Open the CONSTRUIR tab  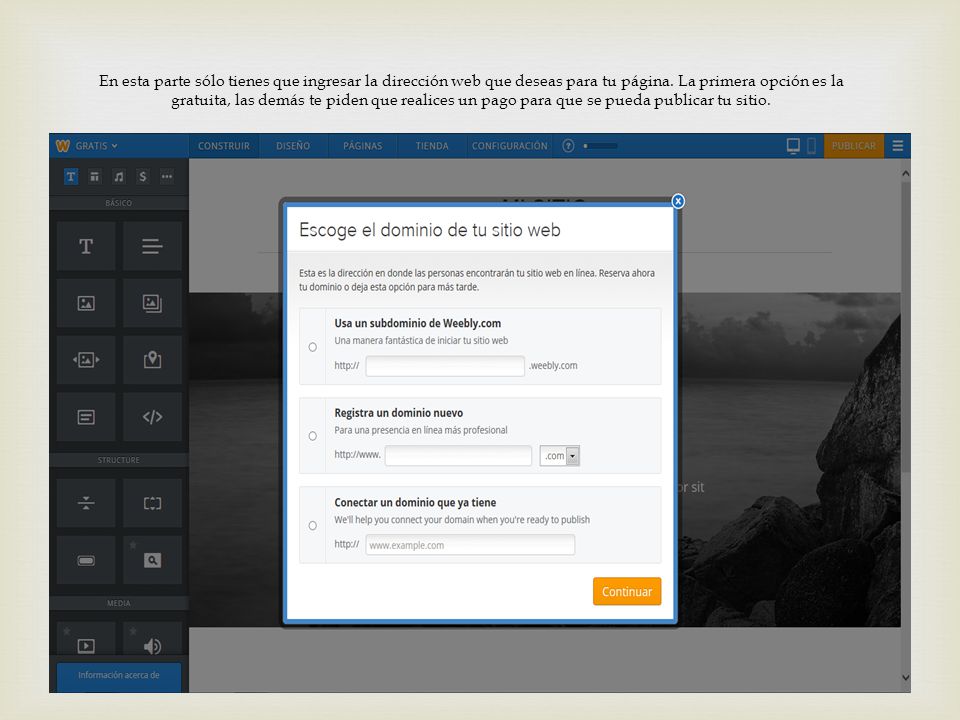223,146
